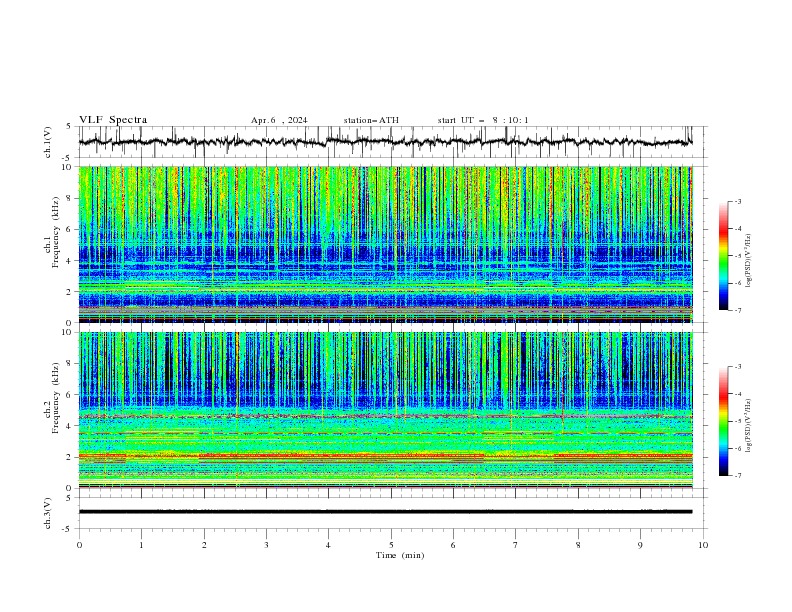This screenshot has width=792, height=612.
Task: Click the "station=ATH" header label
Action: point(371,120)
